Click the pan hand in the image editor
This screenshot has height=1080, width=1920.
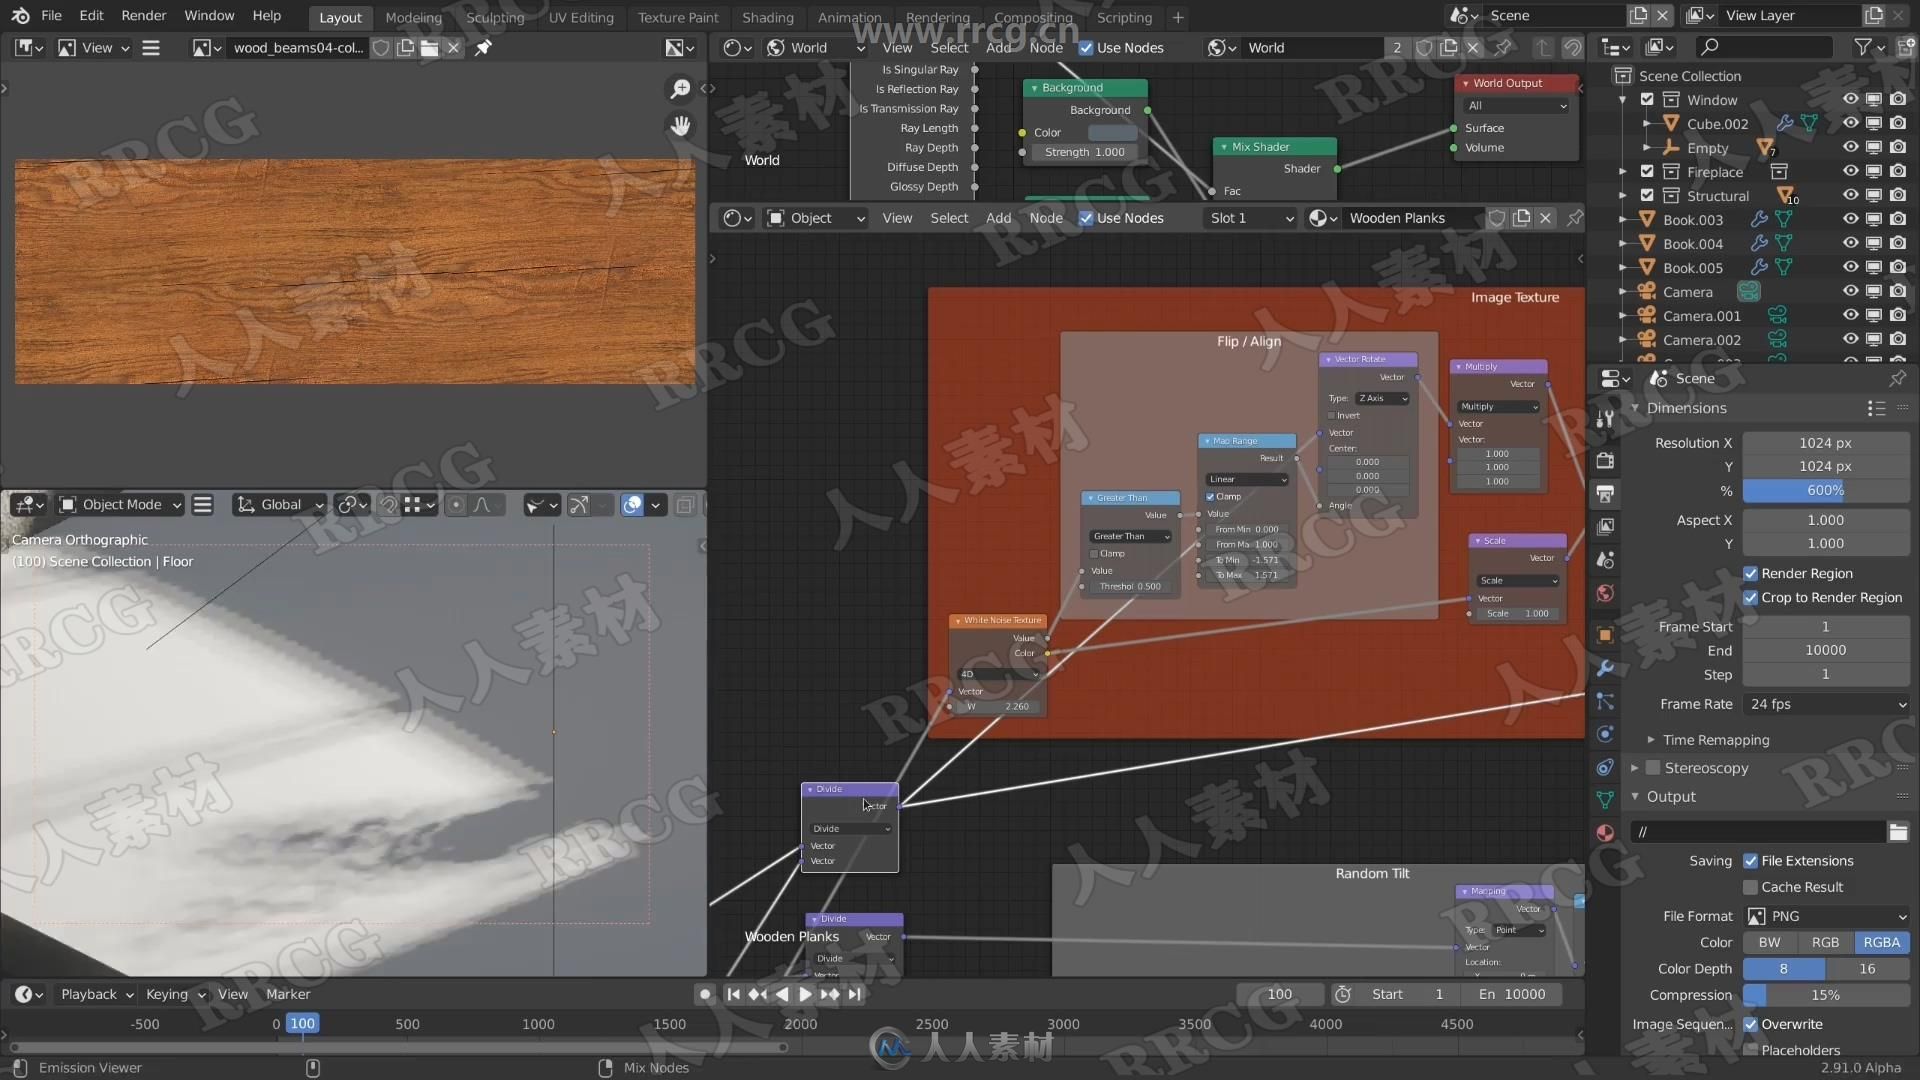(680, 126)
